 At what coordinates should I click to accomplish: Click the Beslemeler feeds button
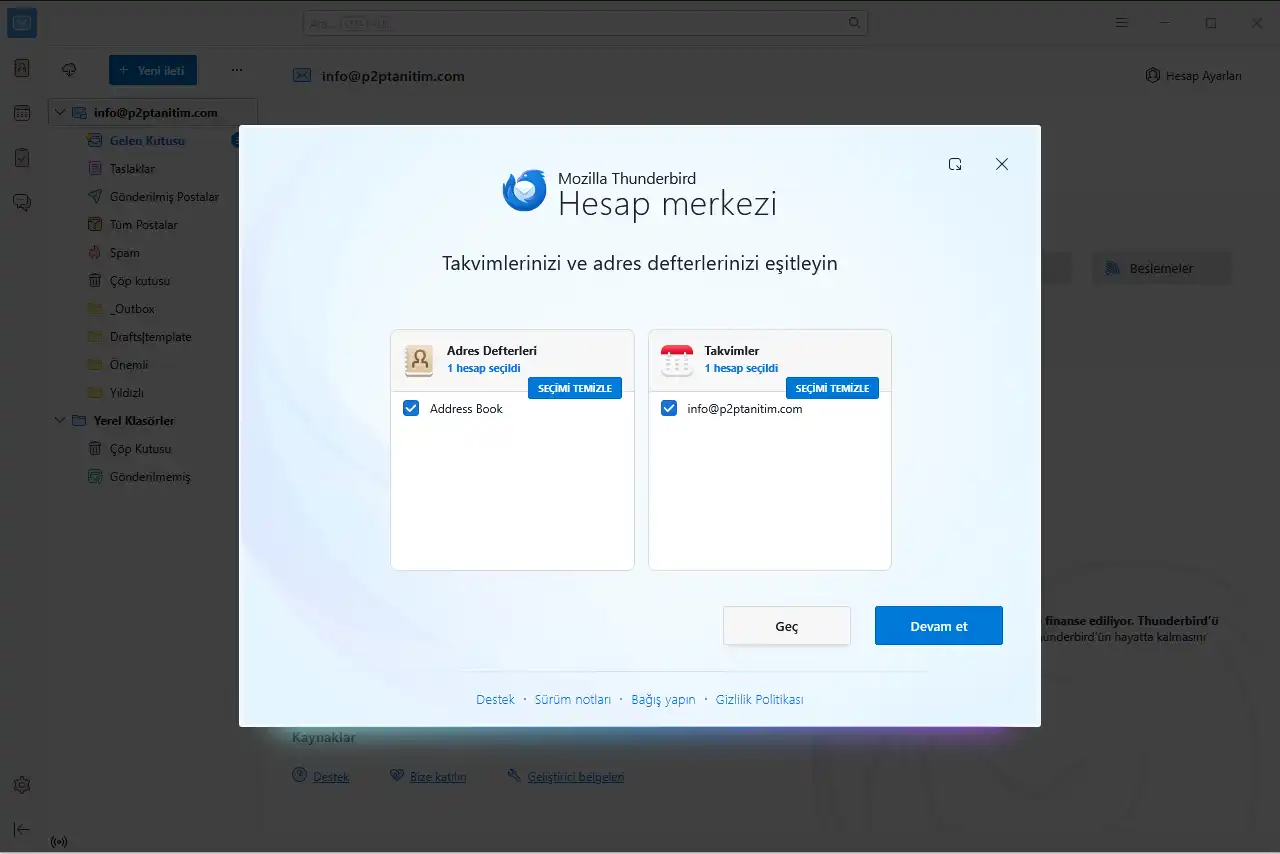click(x=1161, y=268)
